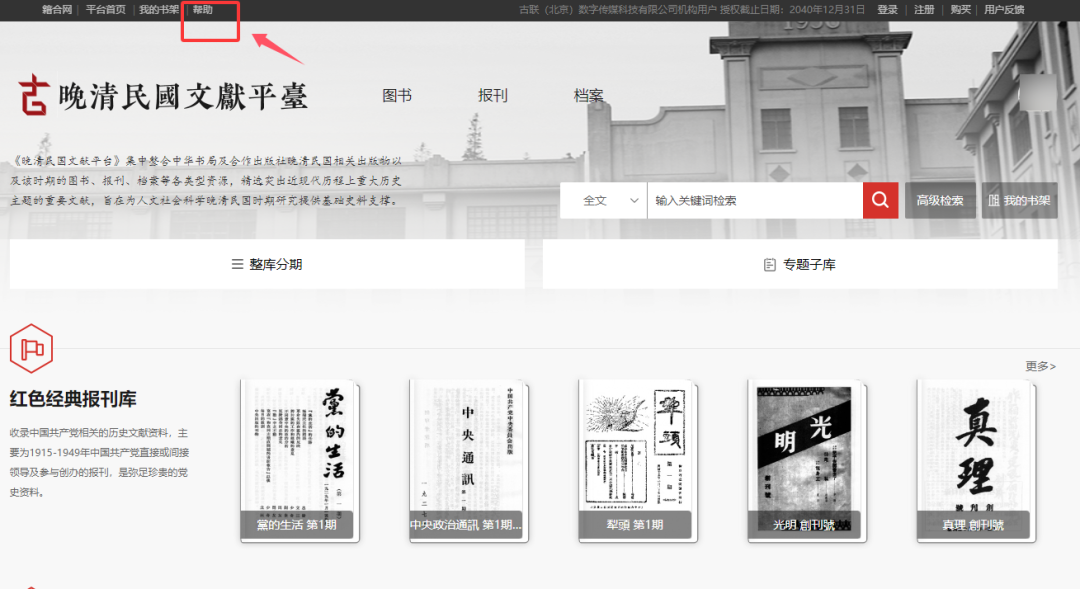
Task: Select the 光明 創刊號 cover thumbnail
Action: point(806,460)
